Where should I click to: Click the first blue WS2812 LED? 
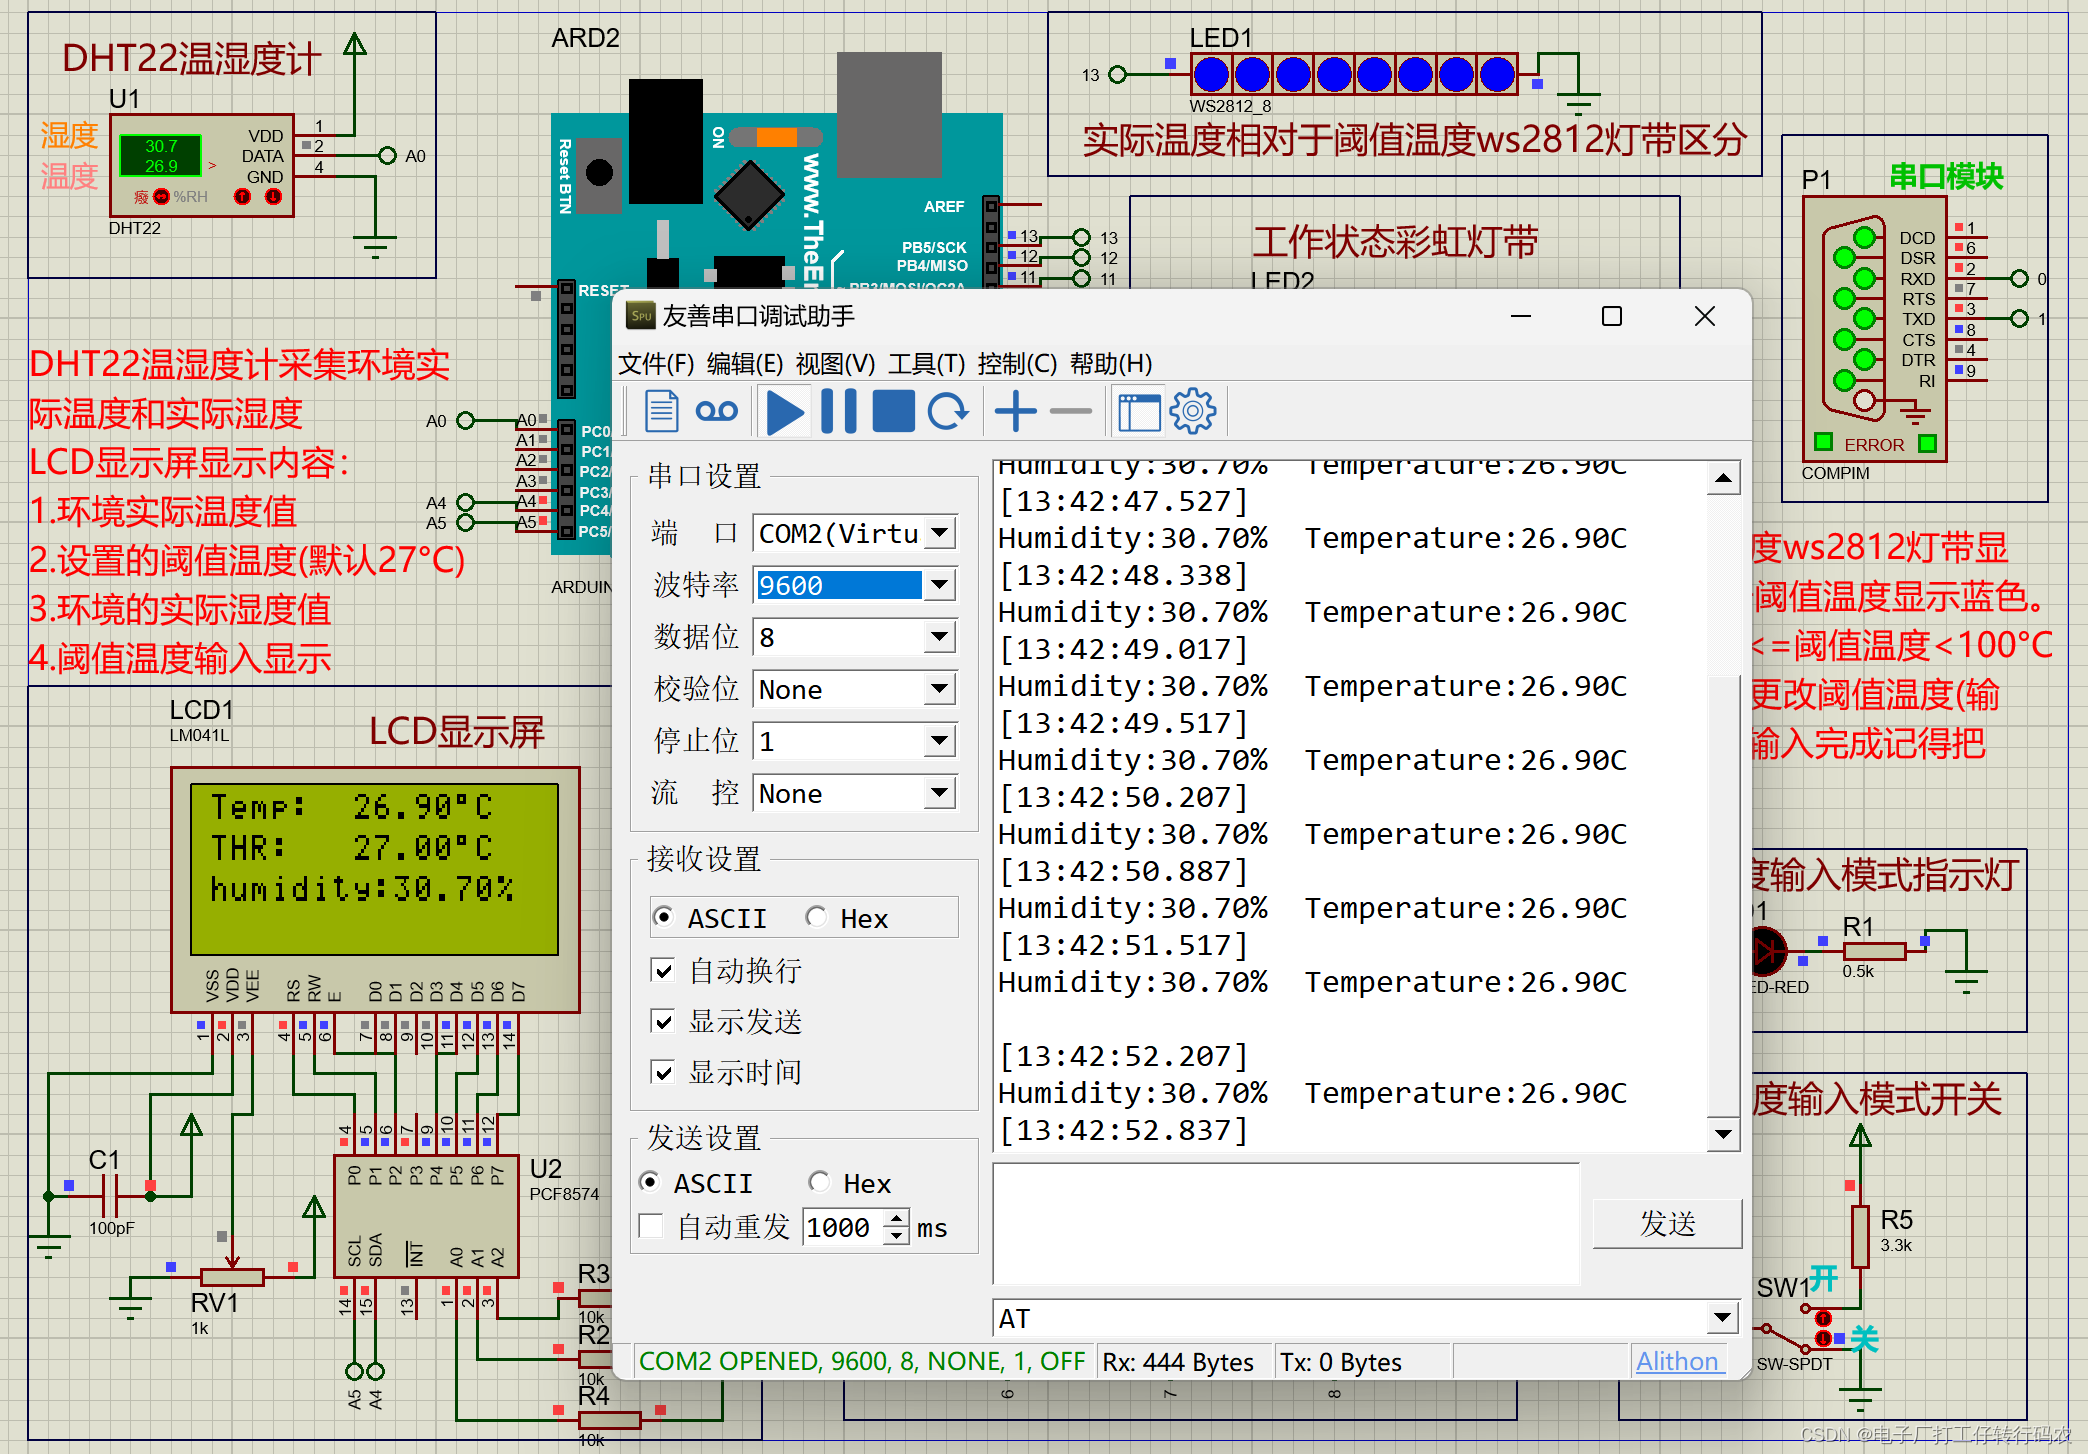coord(1211,74)
